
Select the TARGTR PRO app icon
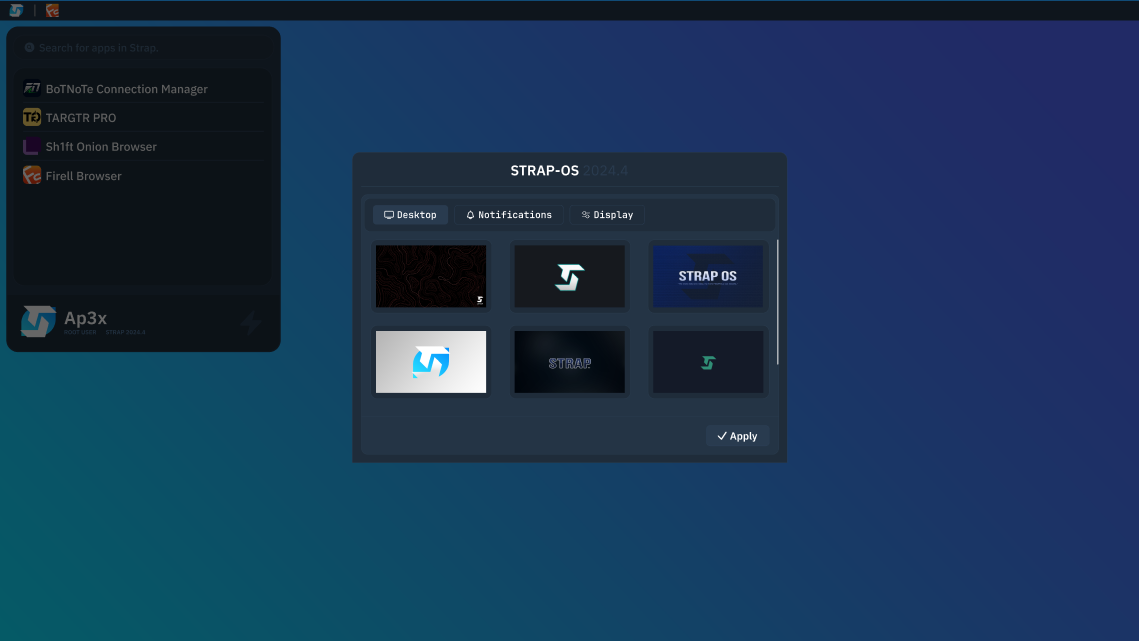pyautogui.click(x=31, y=117)
